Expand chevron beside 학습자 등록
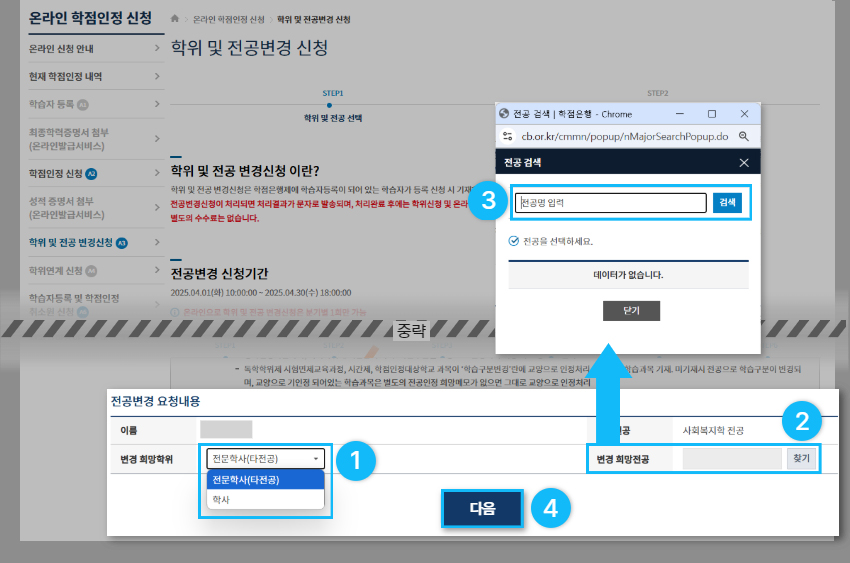Image resolution: width=850 pixels, height=563 pixels. click(x=157, y=103)
